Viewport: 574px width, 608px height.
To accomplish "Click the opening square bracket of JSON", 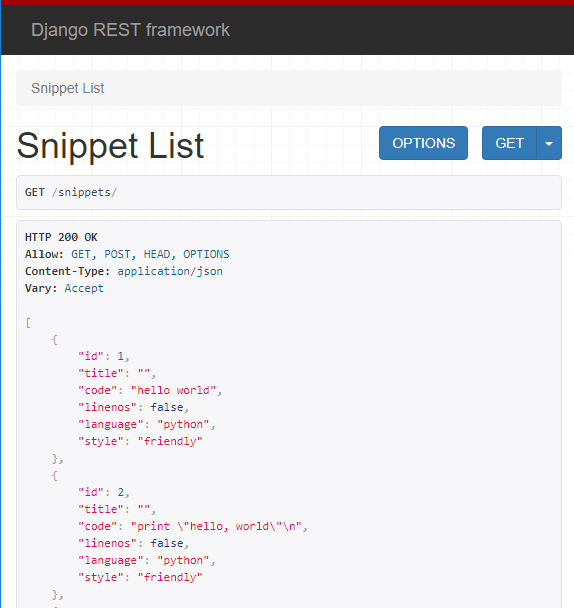I will [28, 323].
